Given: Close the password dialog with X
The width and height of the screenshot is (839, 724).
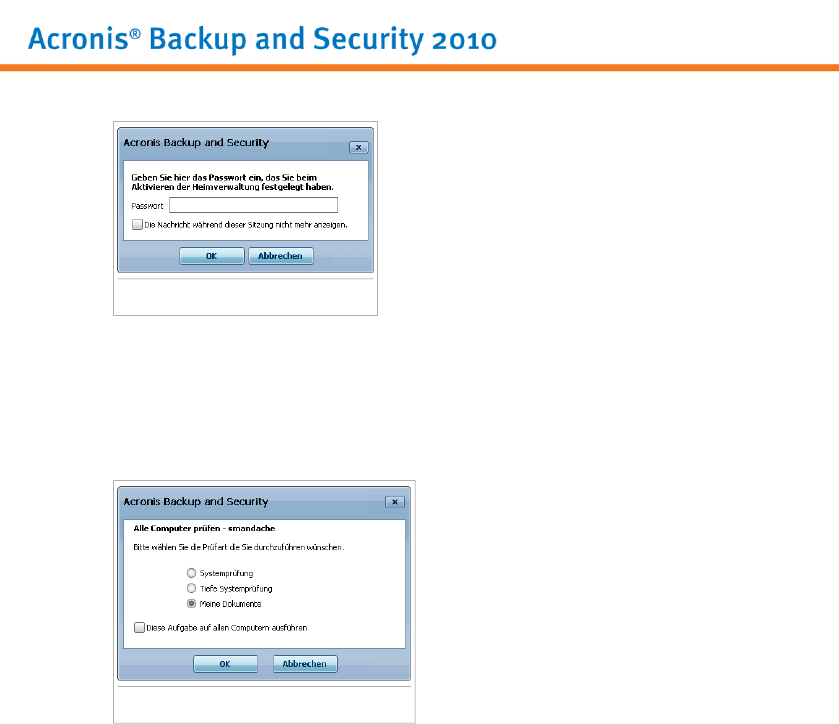Looking at the screenshot, I should click(x=359, y=147).
